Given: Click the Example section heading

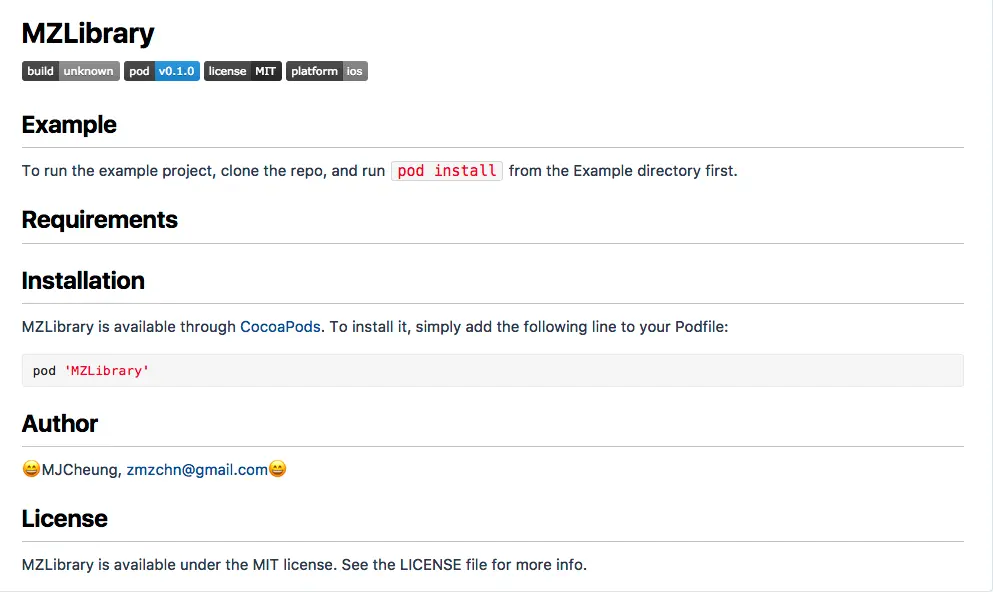Looking at the screenshot, I should tap(69, 125).
